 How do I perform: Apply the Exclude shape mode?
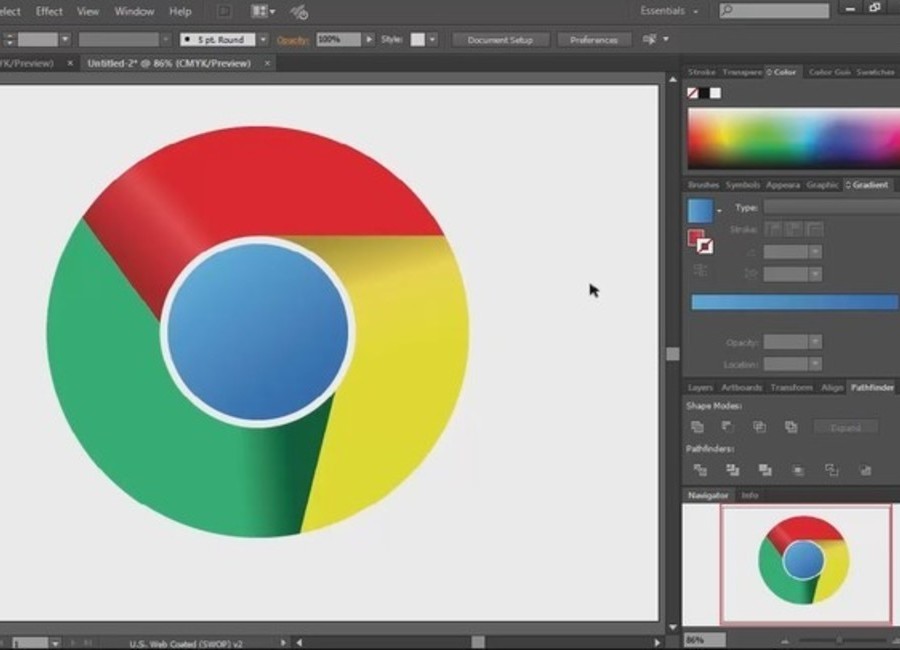(x=791, y=427)
